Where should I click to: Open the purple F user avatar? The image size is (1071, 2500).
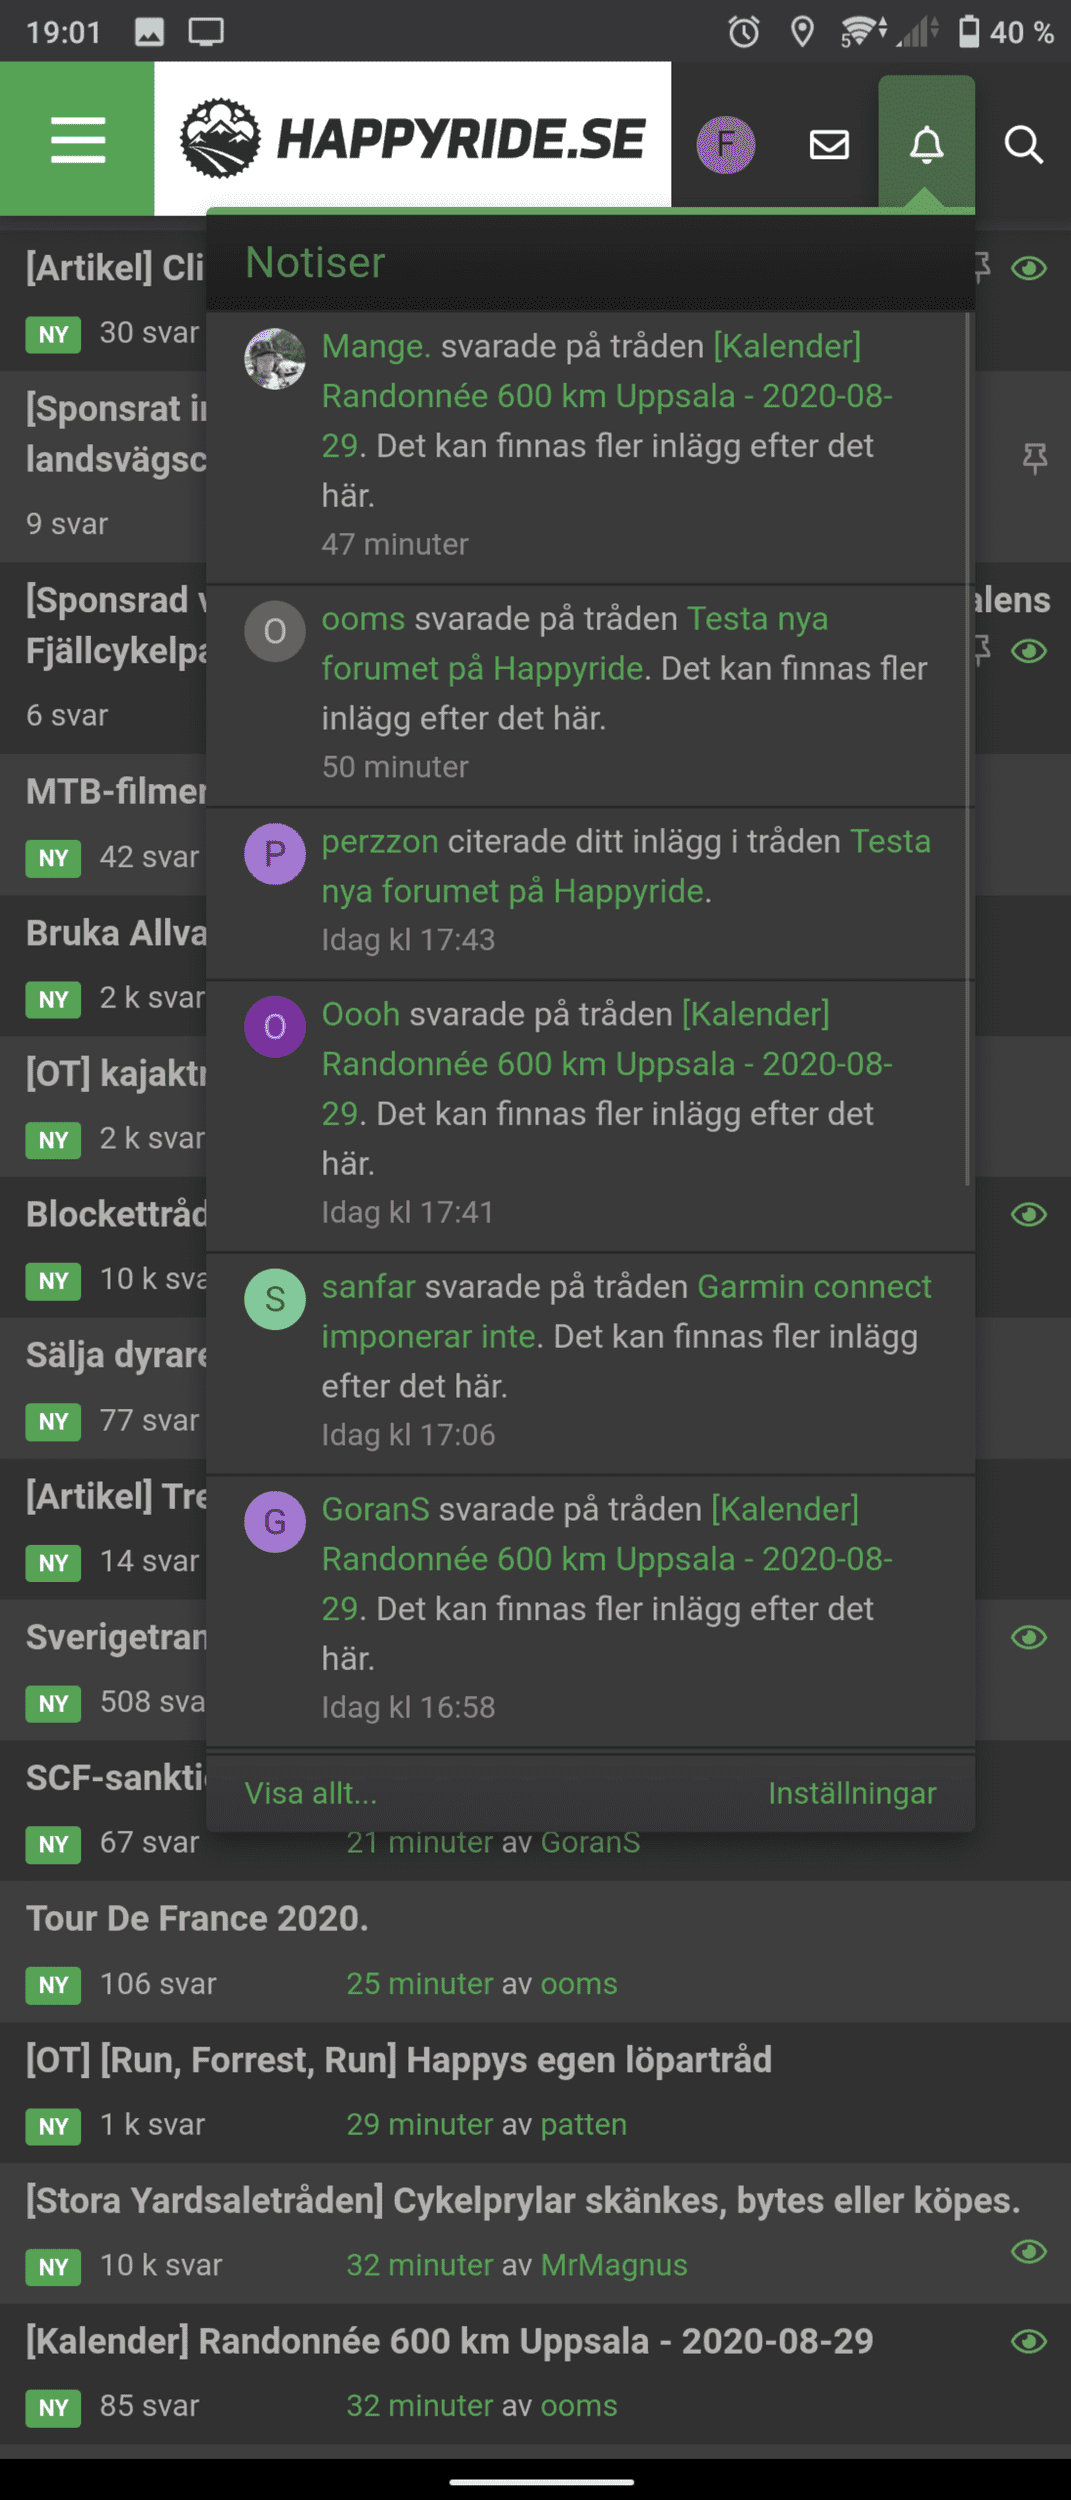click(x=725, y=145)
